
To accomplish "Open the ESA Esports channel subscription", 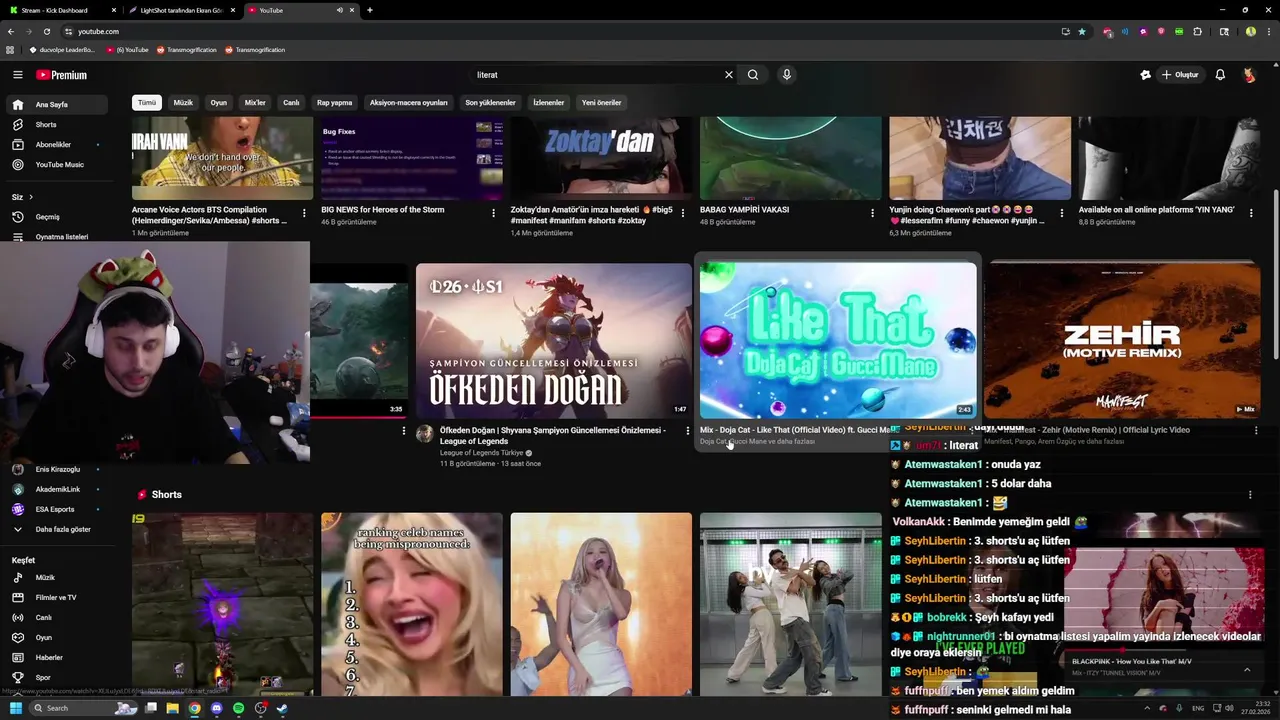I will coord(56,509).
